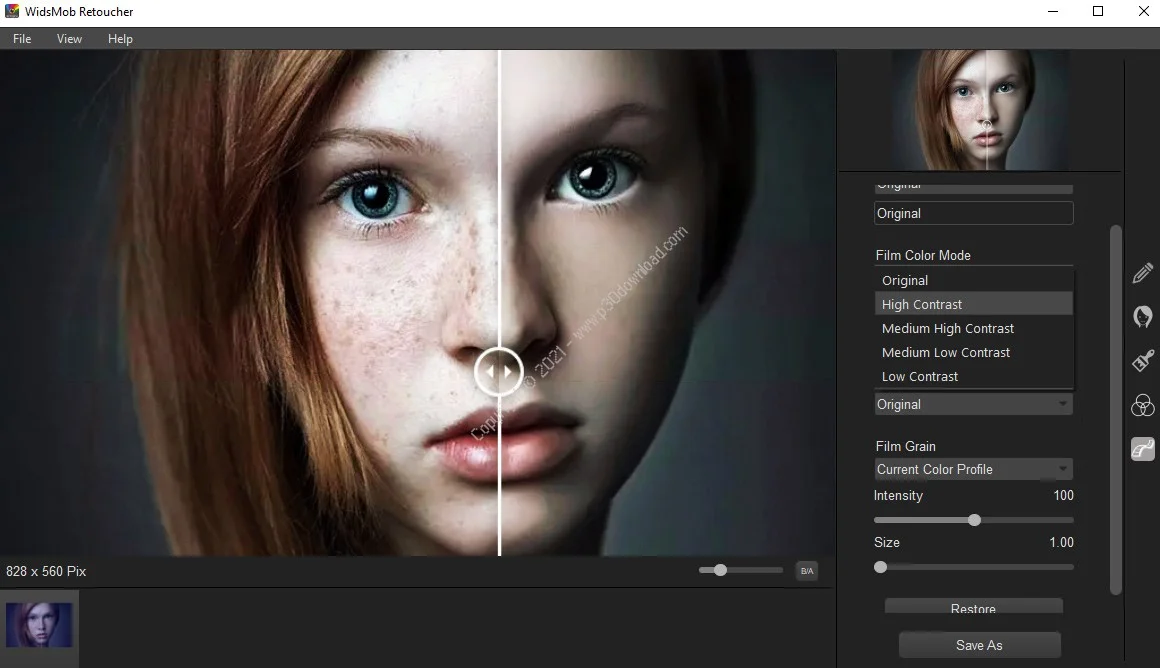Open the Original combo box at panel top

point(972,213)
